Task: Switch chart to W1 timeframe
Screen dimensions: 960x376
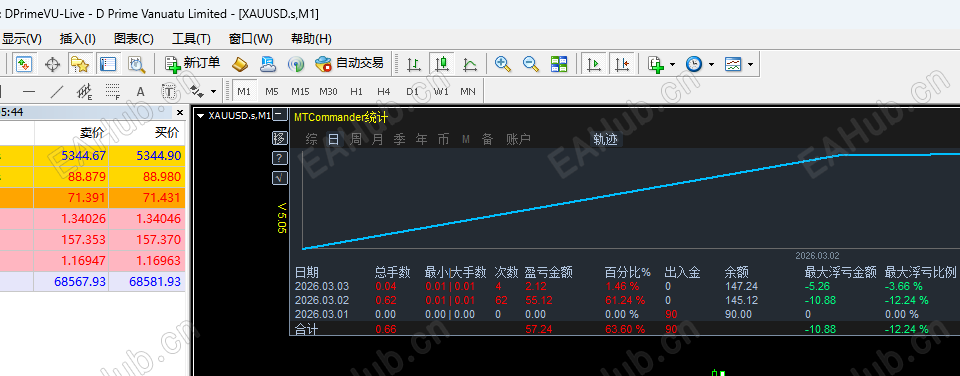Action: pyautogui.click(x=441, y=91)
